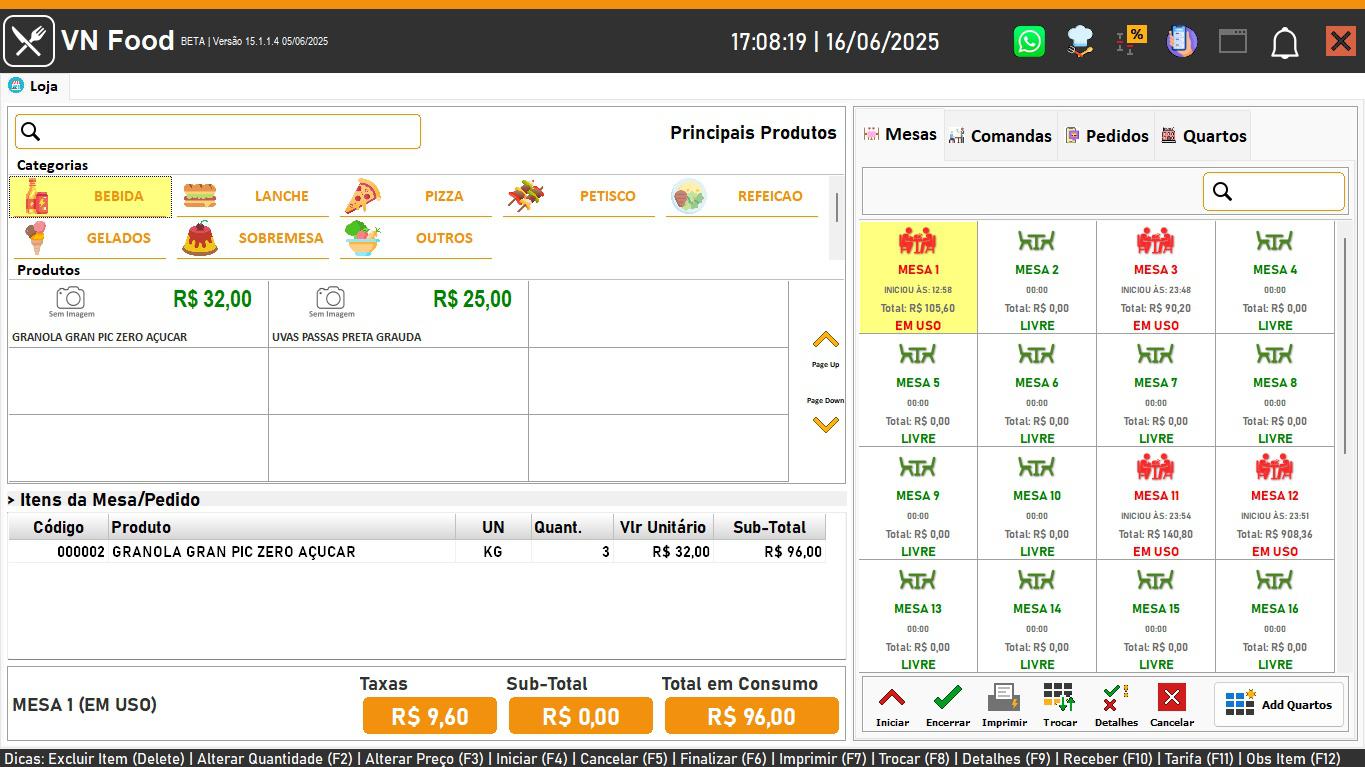The height and width of the screenshot is (767, 1365).
Task: Switch to the Quartos tab
Action: click(x=1203, y=134)
